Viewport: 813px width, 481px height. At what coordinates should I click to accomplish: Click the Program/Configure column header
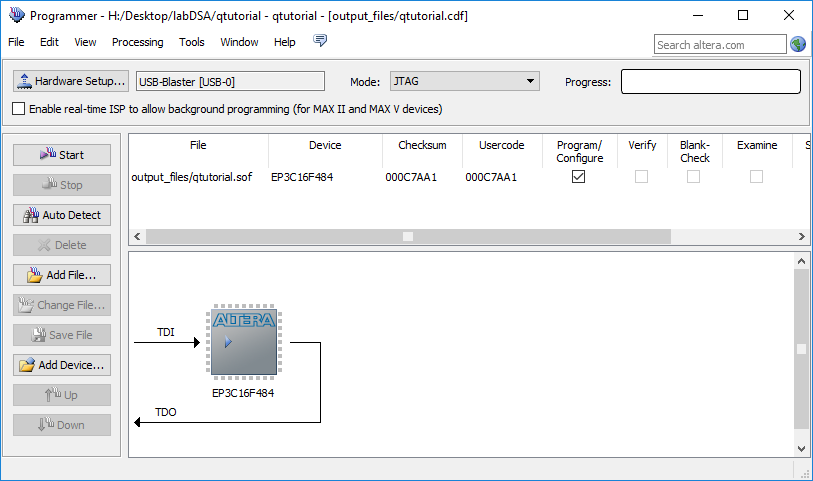580,151
